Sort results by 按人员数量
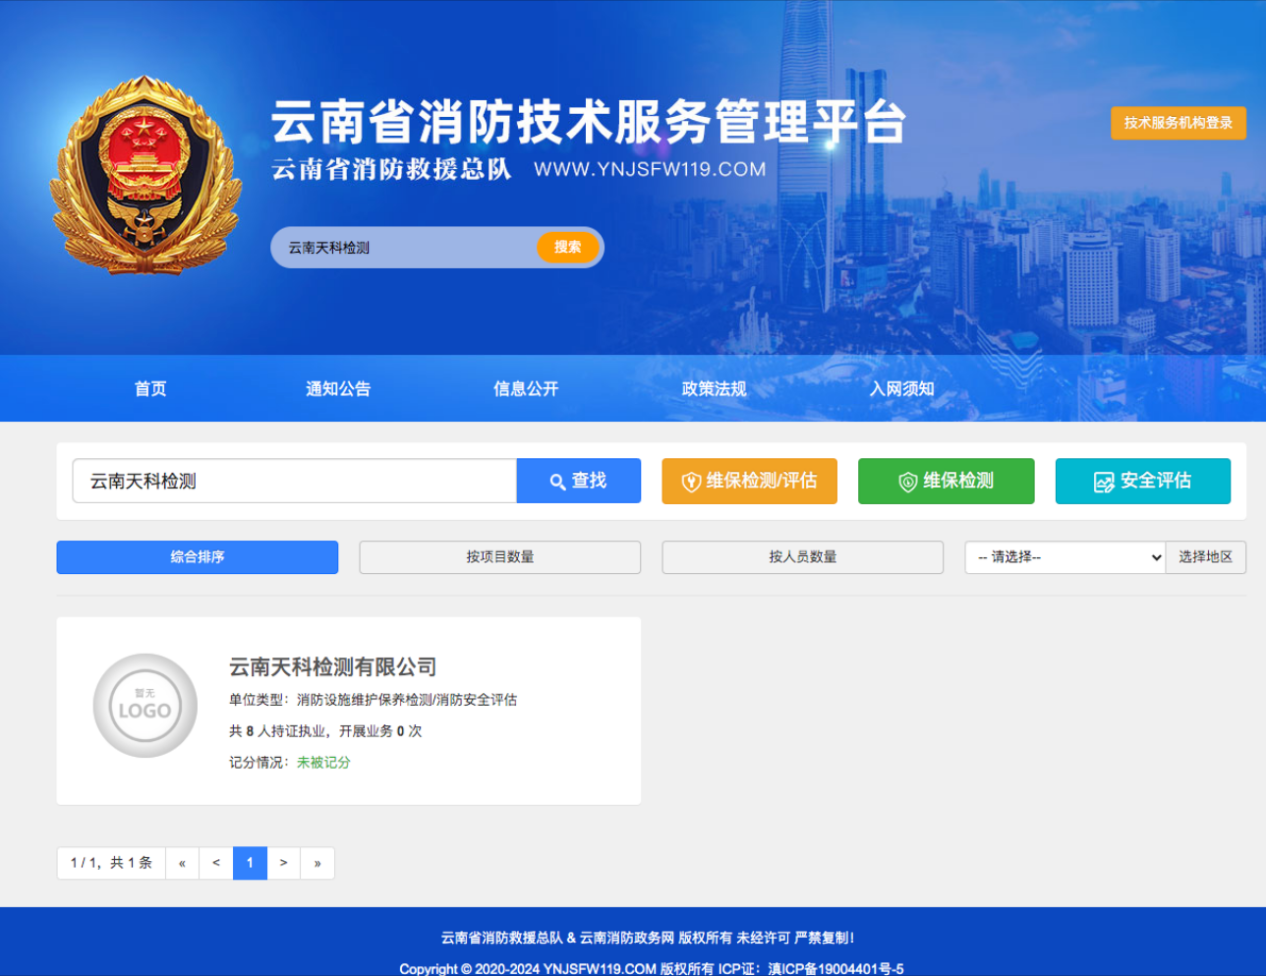 click(802, 557)
